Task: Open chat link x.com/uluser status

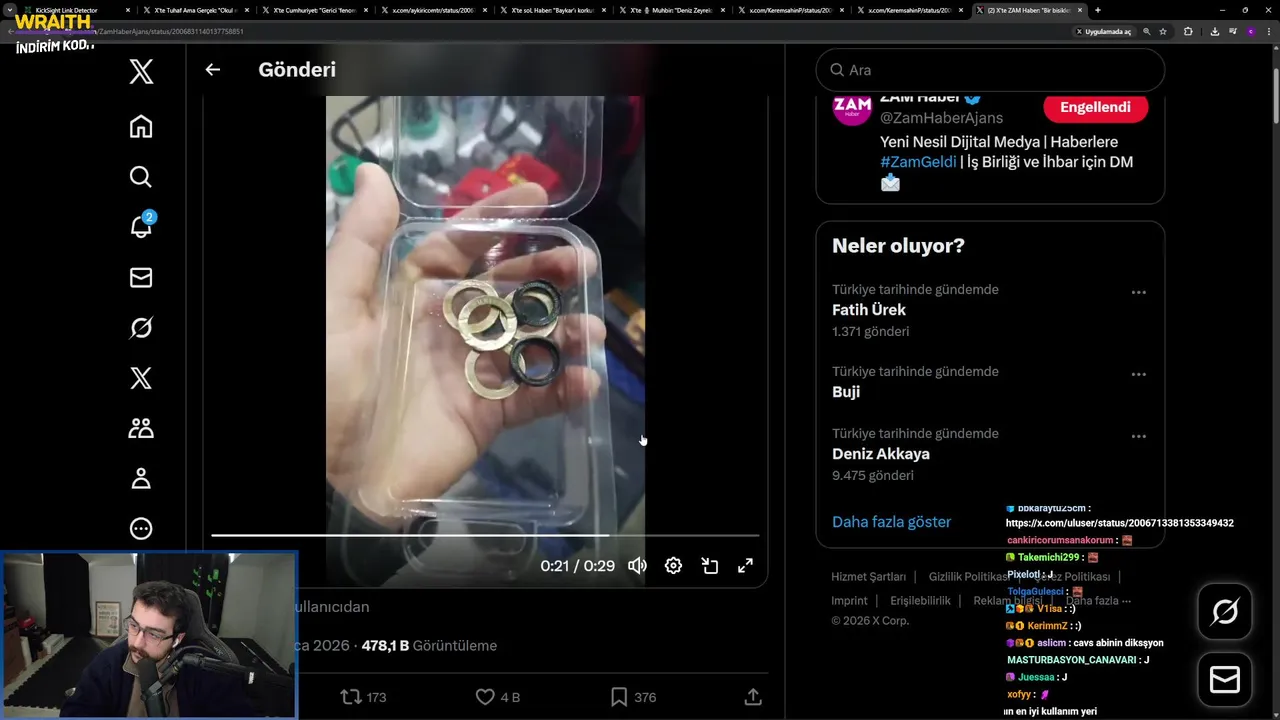Action: tap(1119, 523)
